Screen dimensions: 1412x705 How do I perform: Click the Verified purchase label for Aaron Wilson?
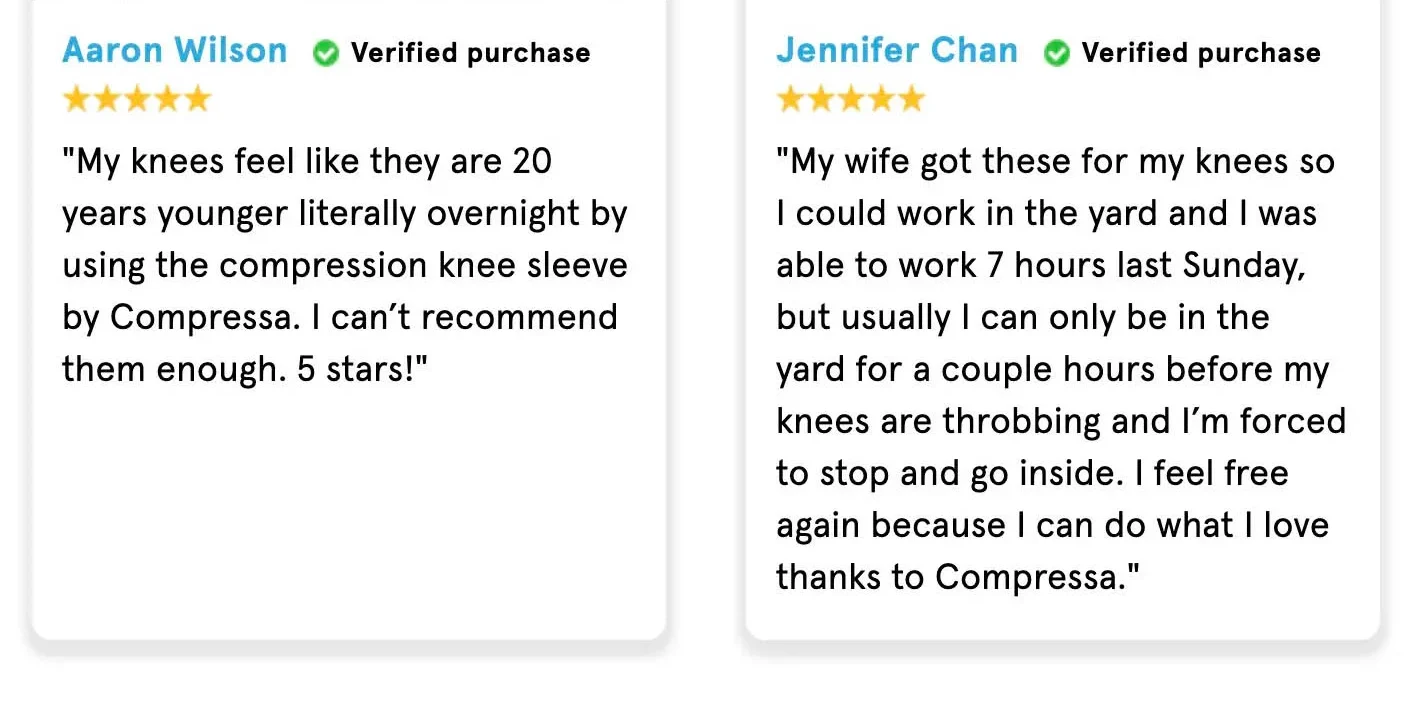point(470,53)
